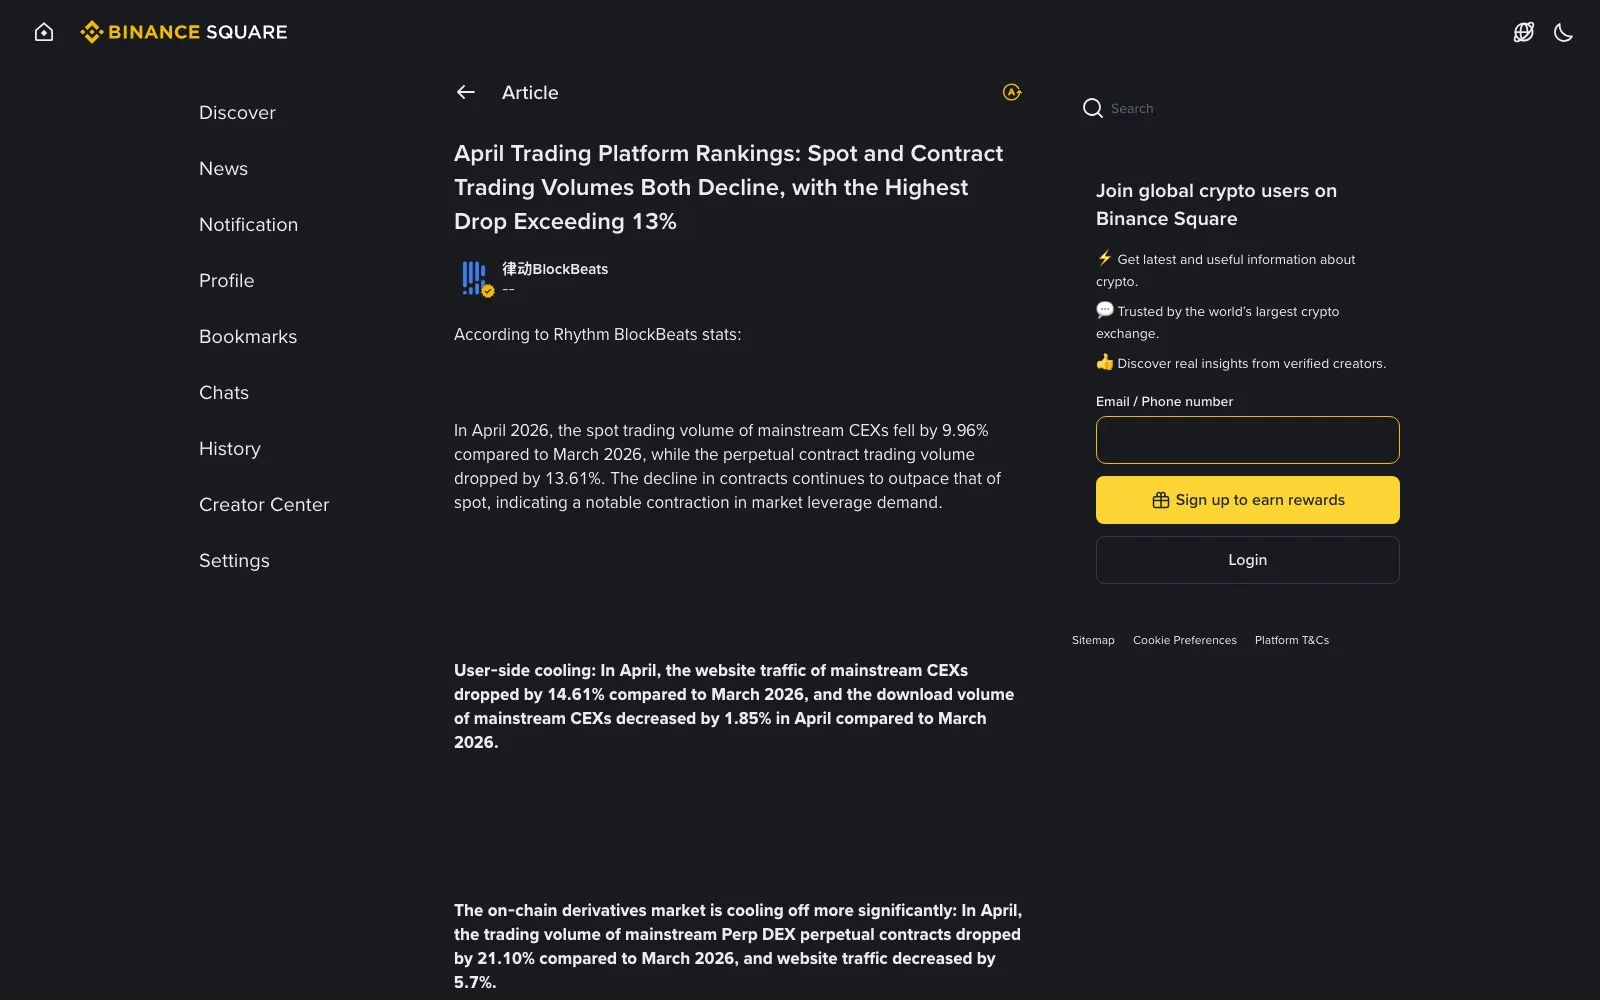Screen dimensions: 1600x1000
Task: Open Cookie Preferences link
Action: 1184,640
